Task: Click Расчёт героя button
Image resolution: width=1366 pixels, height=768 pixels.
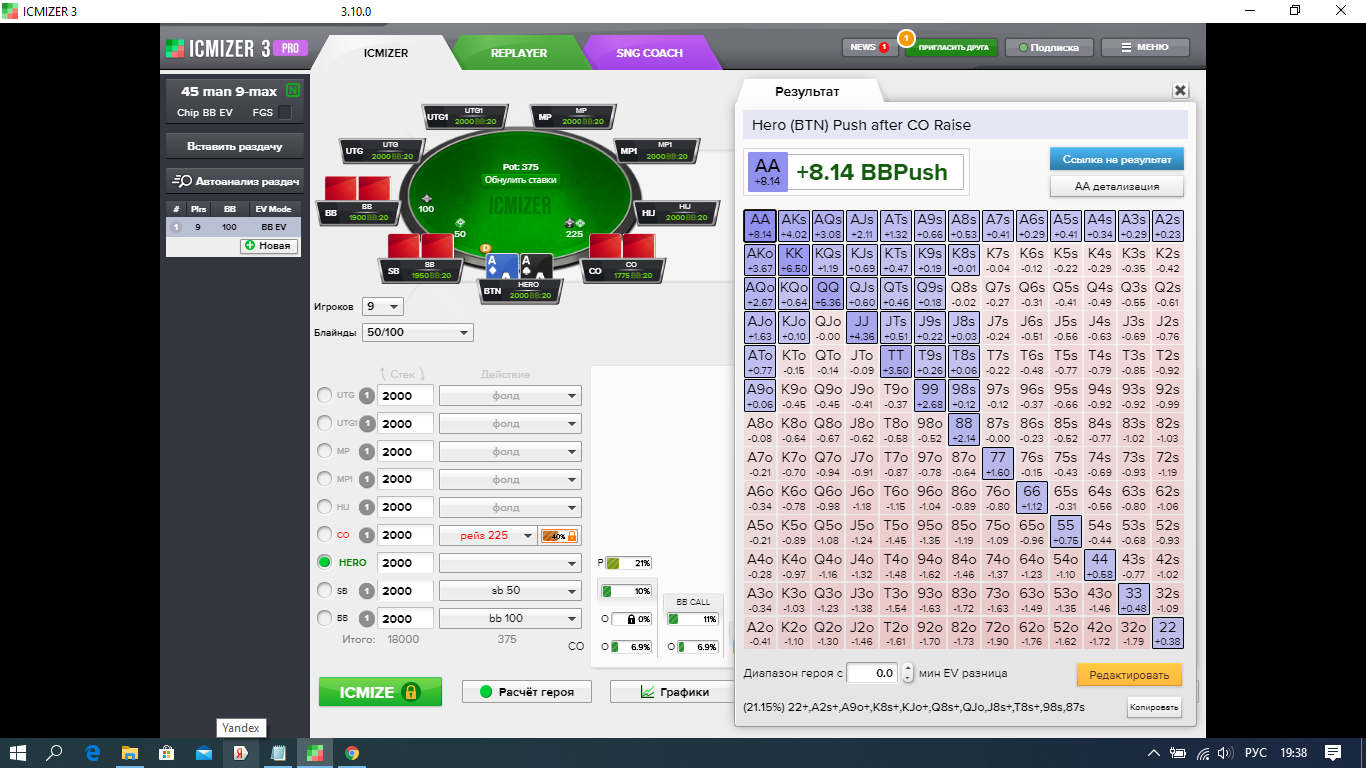Action: (526, 691)
